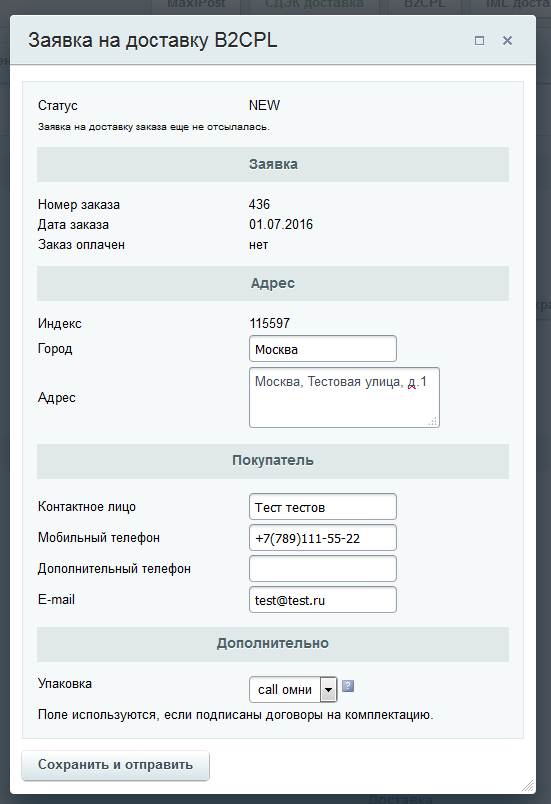Viewport: 551px width, 804px height.
Task: Click the Покупатель section header
Action: [273, 461]
